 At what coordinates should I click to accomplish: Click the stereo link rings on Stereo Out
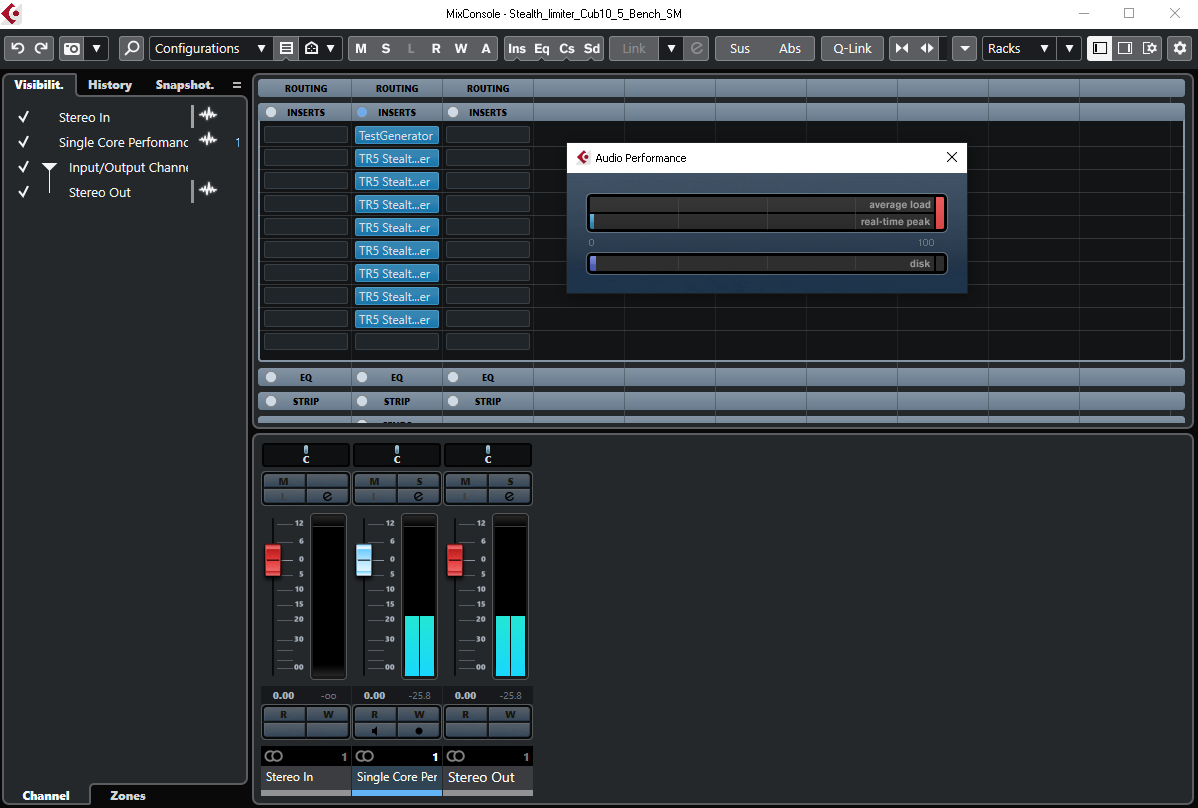click(x=455, y=756)
